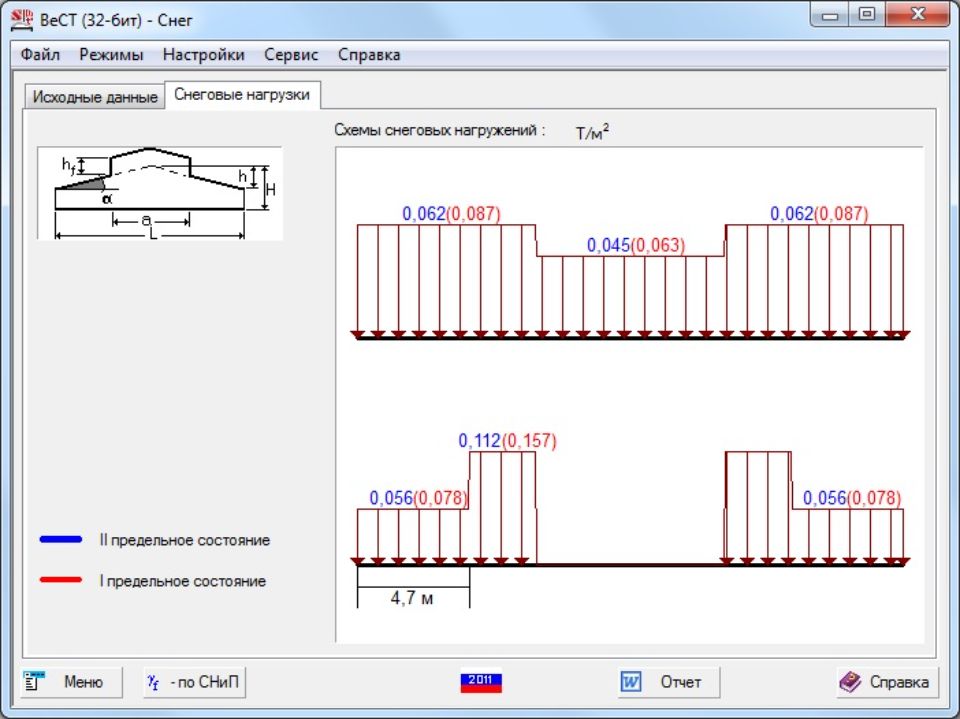Open the Настройки menu
The width and height of the screenshot is (960, 719).
(203, 55)
